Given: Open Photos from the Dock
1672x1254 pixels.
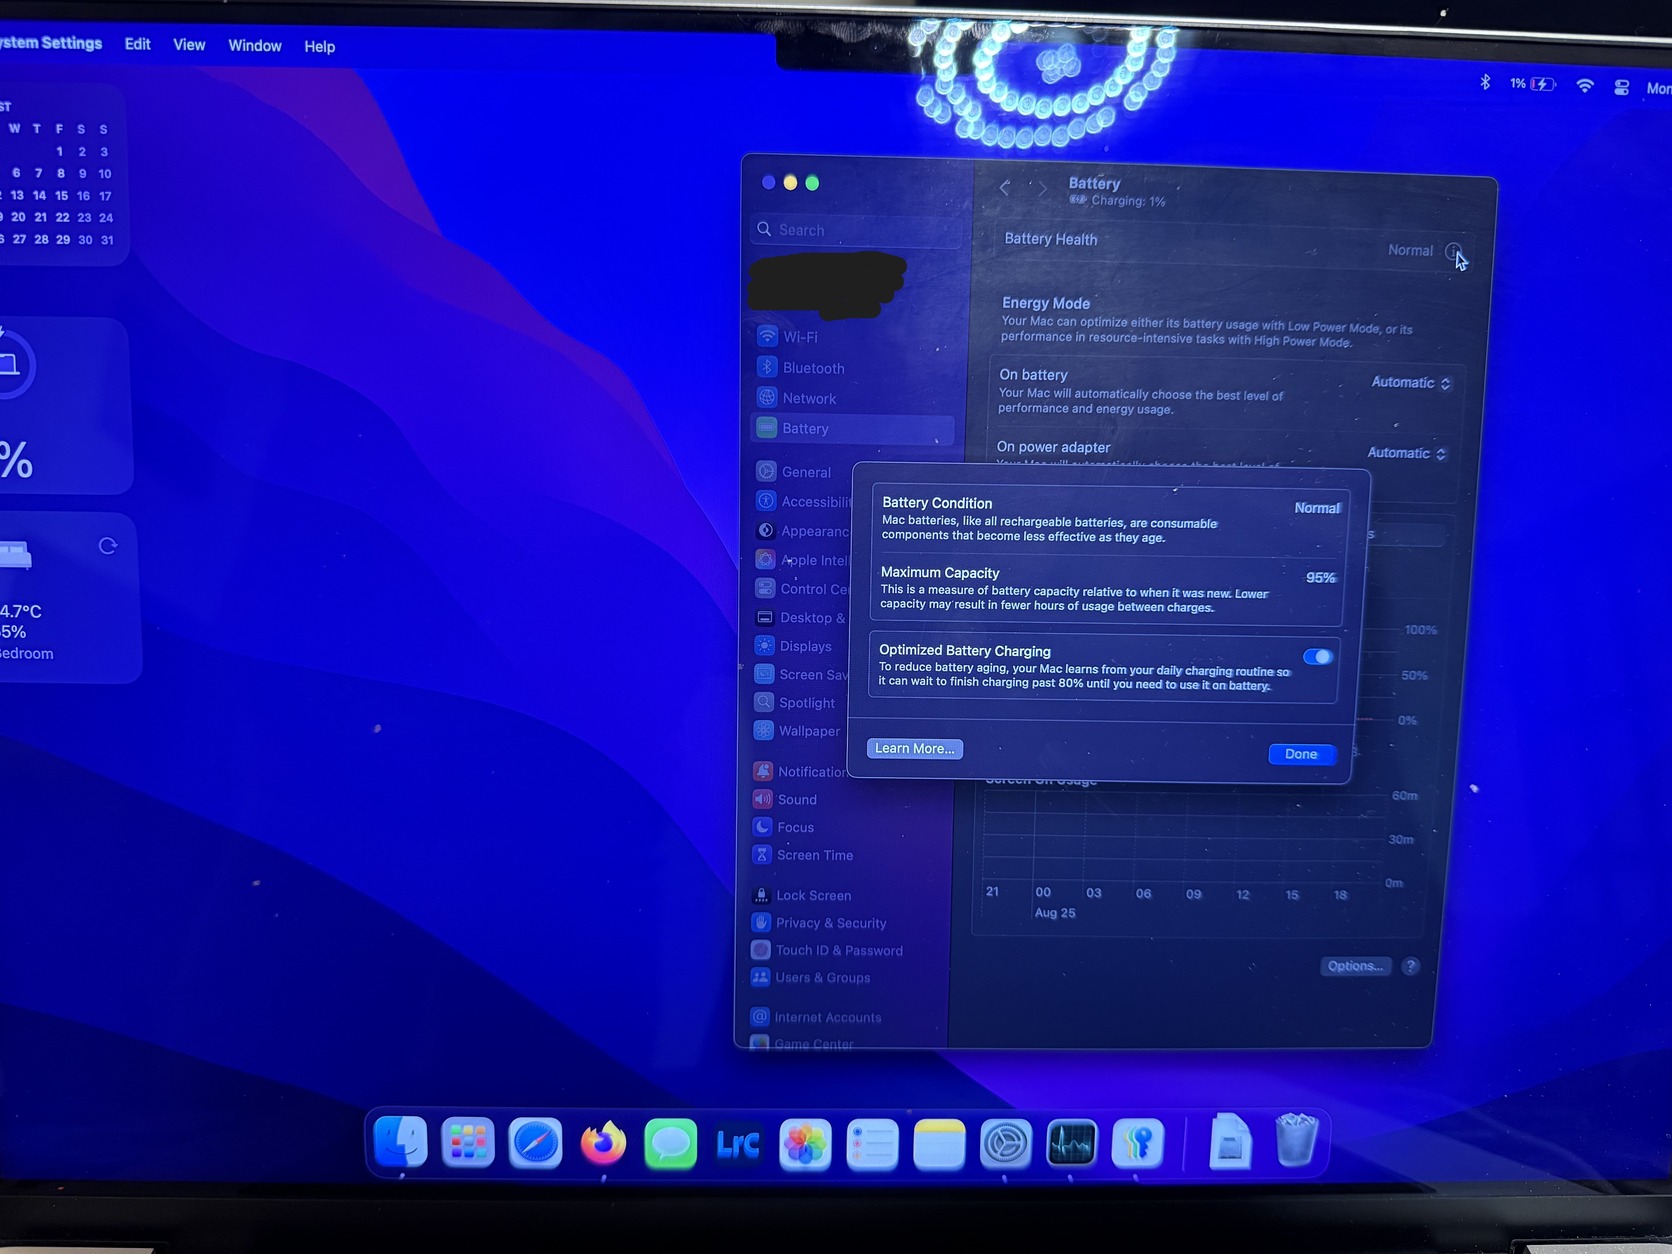Looking at the screenshot, I should point(805,1145).
